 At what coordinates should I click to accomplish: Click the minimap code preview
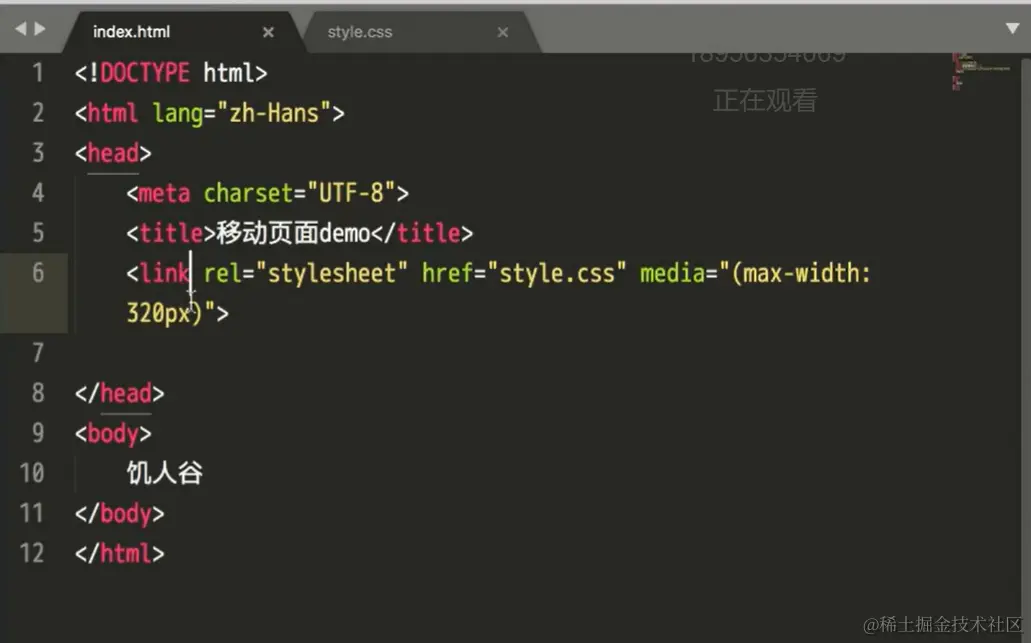[980, 71]
